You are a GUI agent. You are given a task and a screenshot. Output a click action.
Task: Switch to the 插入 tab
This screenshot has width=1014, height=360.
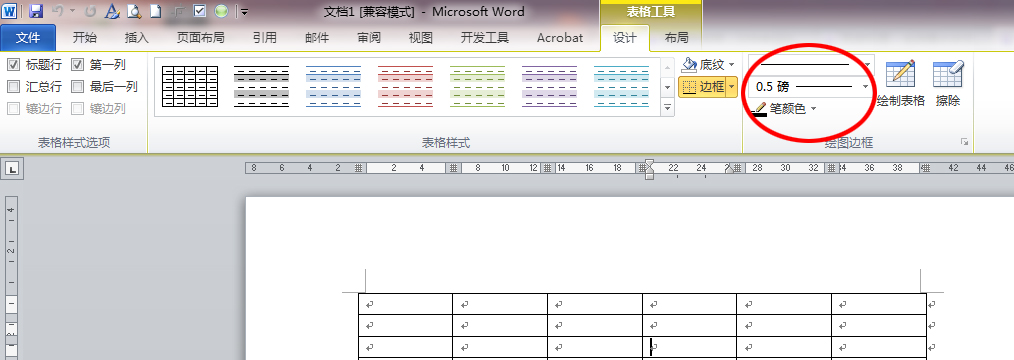click(136, 38)
